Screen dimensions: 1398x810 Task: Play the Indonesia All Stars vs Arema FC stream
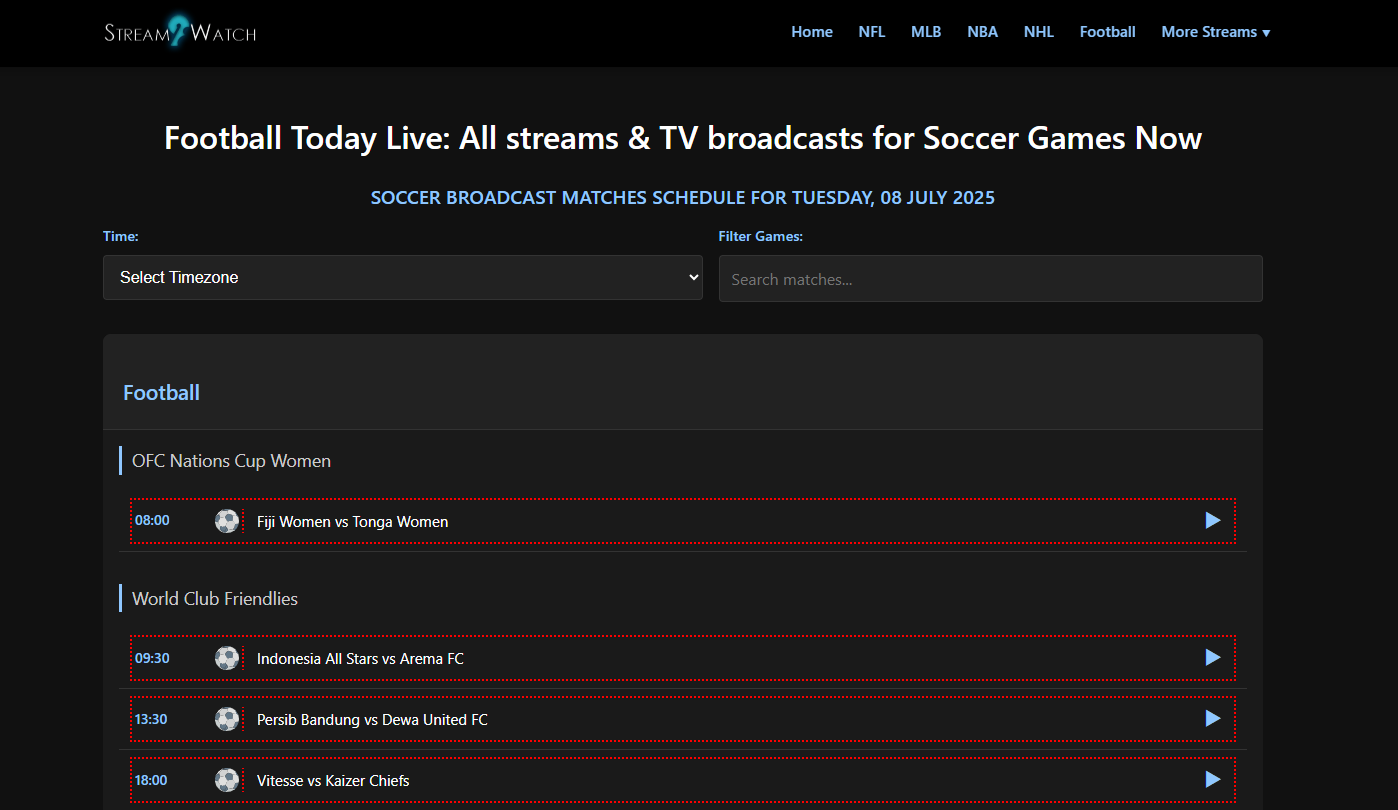1213,658
